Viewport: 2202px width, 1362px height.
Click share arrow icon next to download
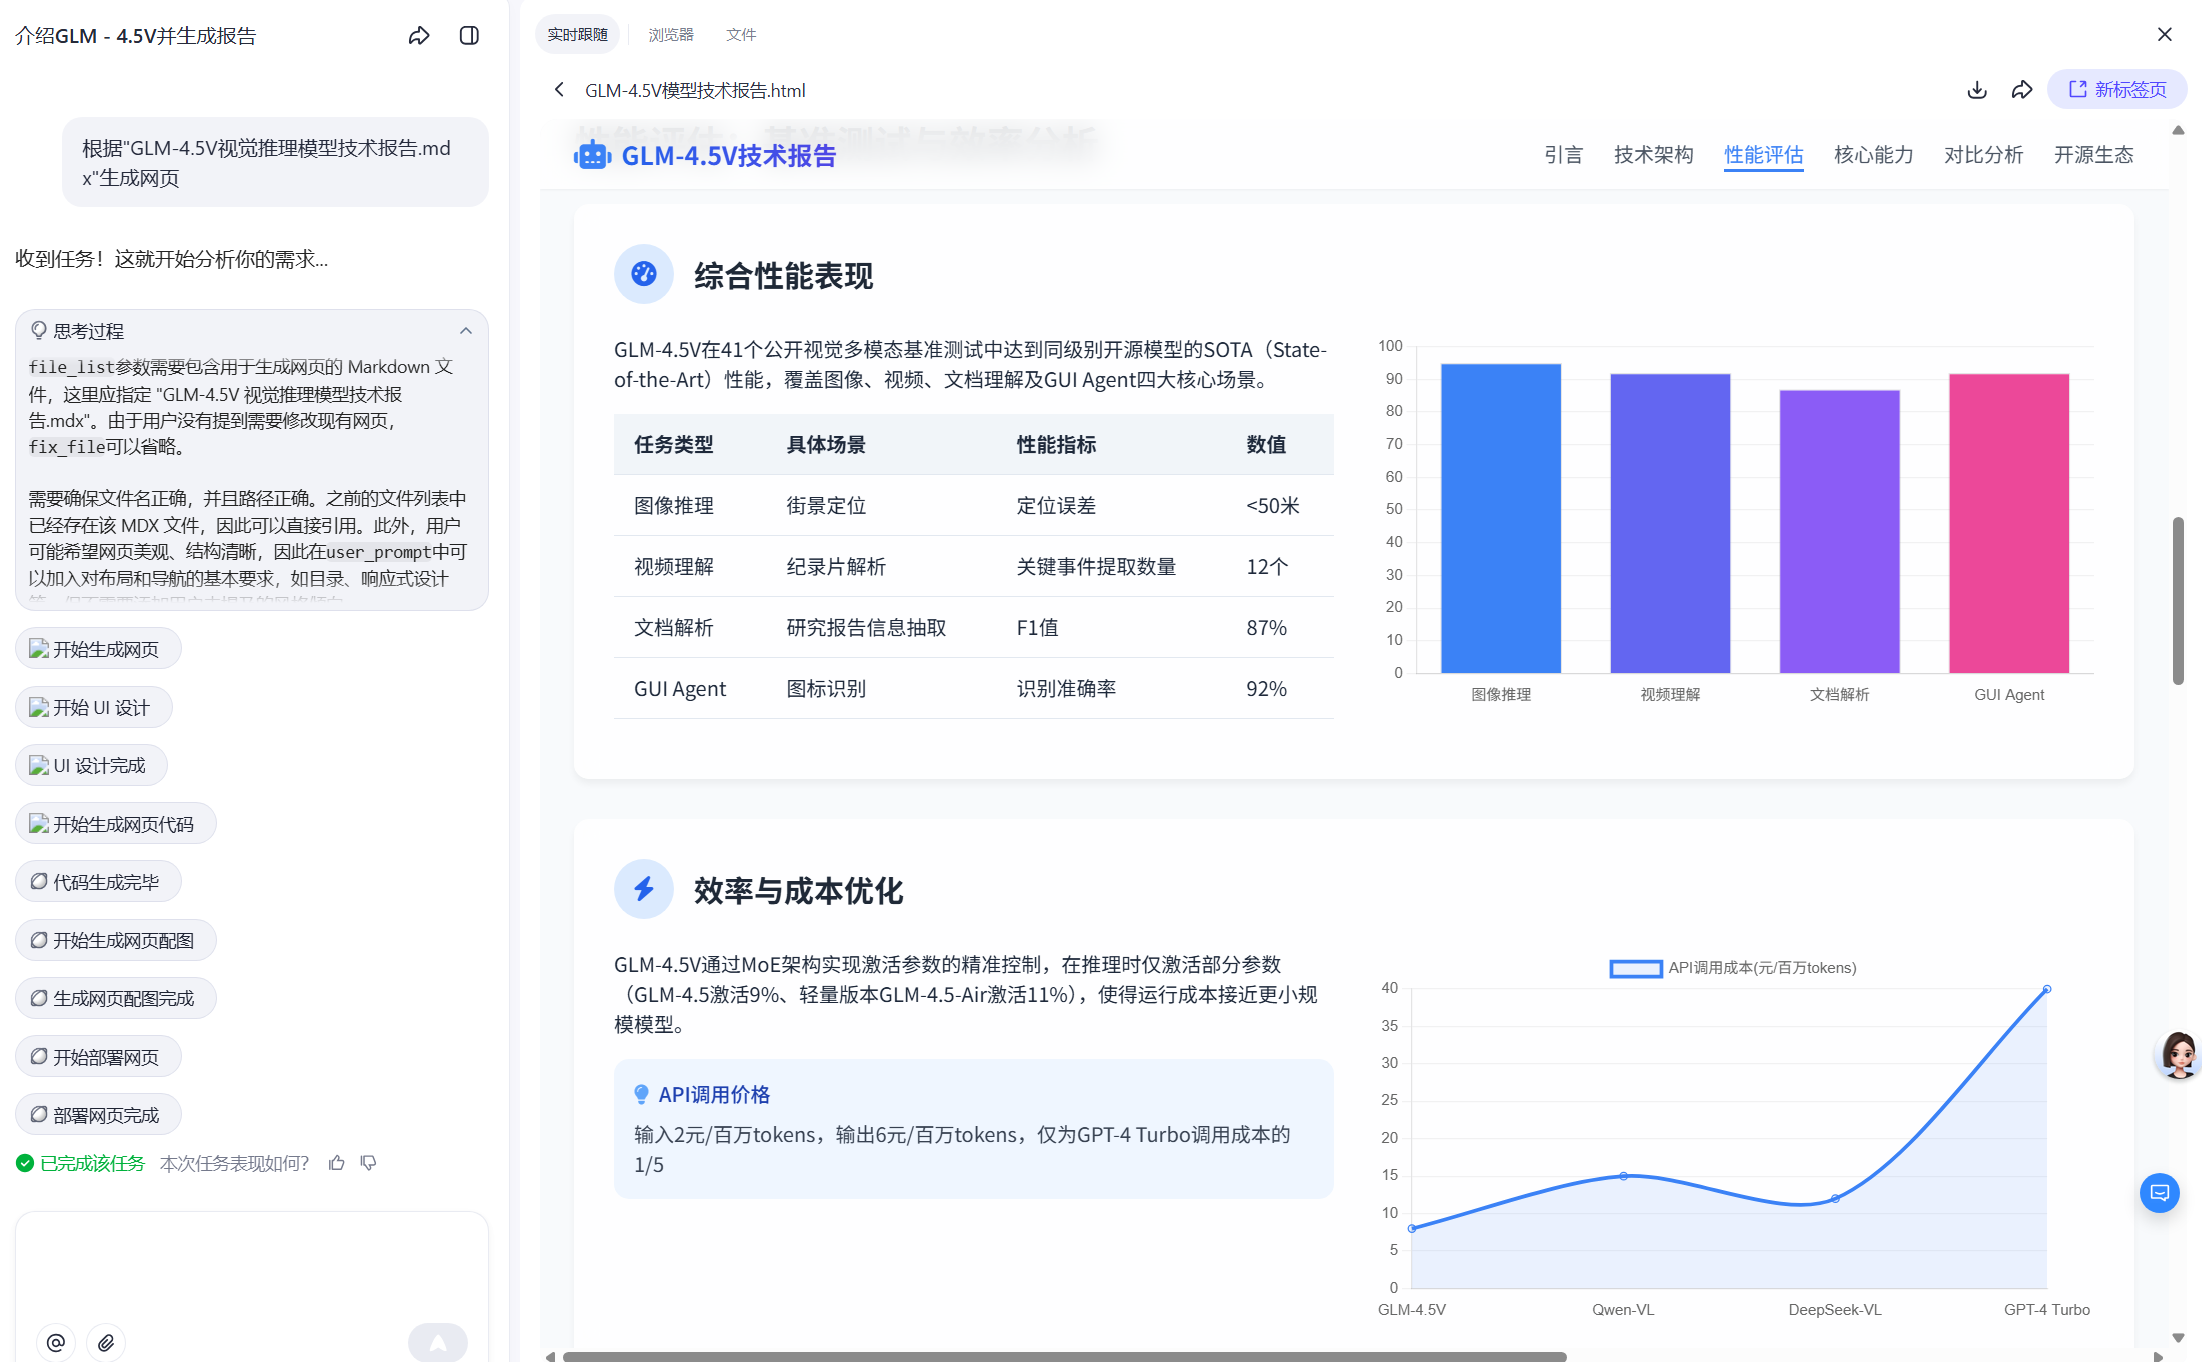pos(2022,90)
